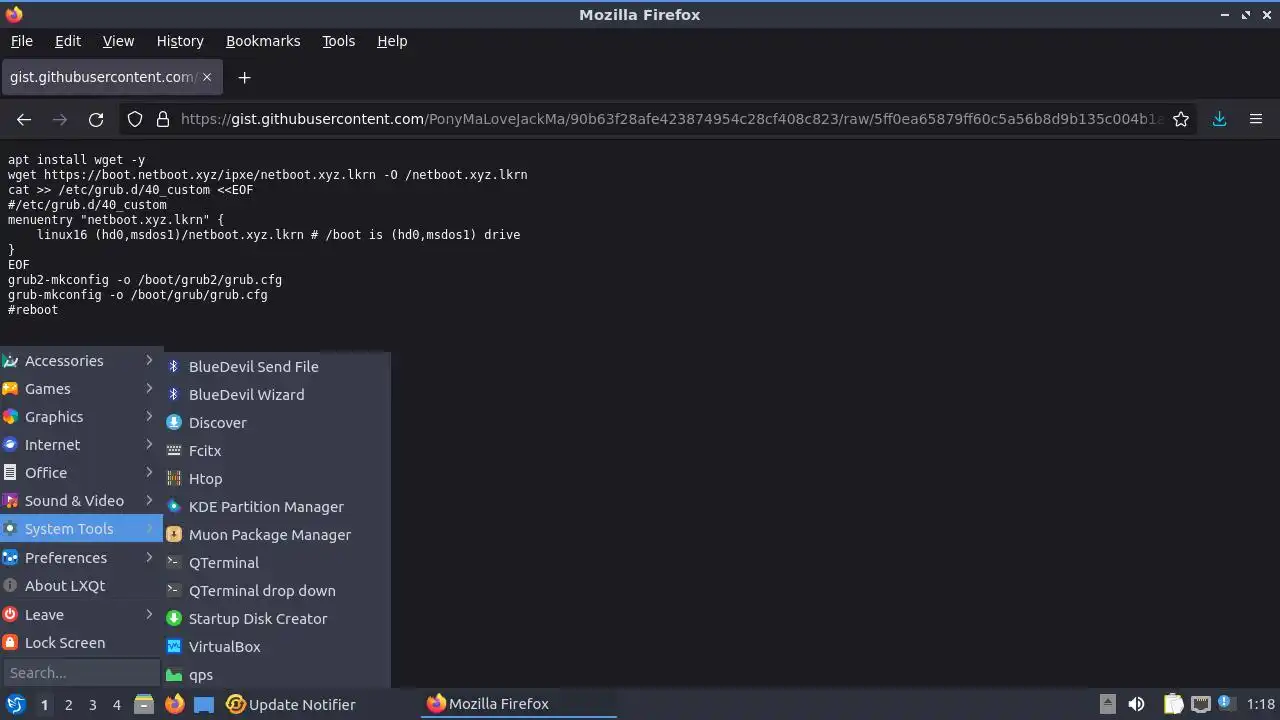Click the 1:18 panel clock
Viewport: 1280px width, 720px height.
click(1261, 704)
